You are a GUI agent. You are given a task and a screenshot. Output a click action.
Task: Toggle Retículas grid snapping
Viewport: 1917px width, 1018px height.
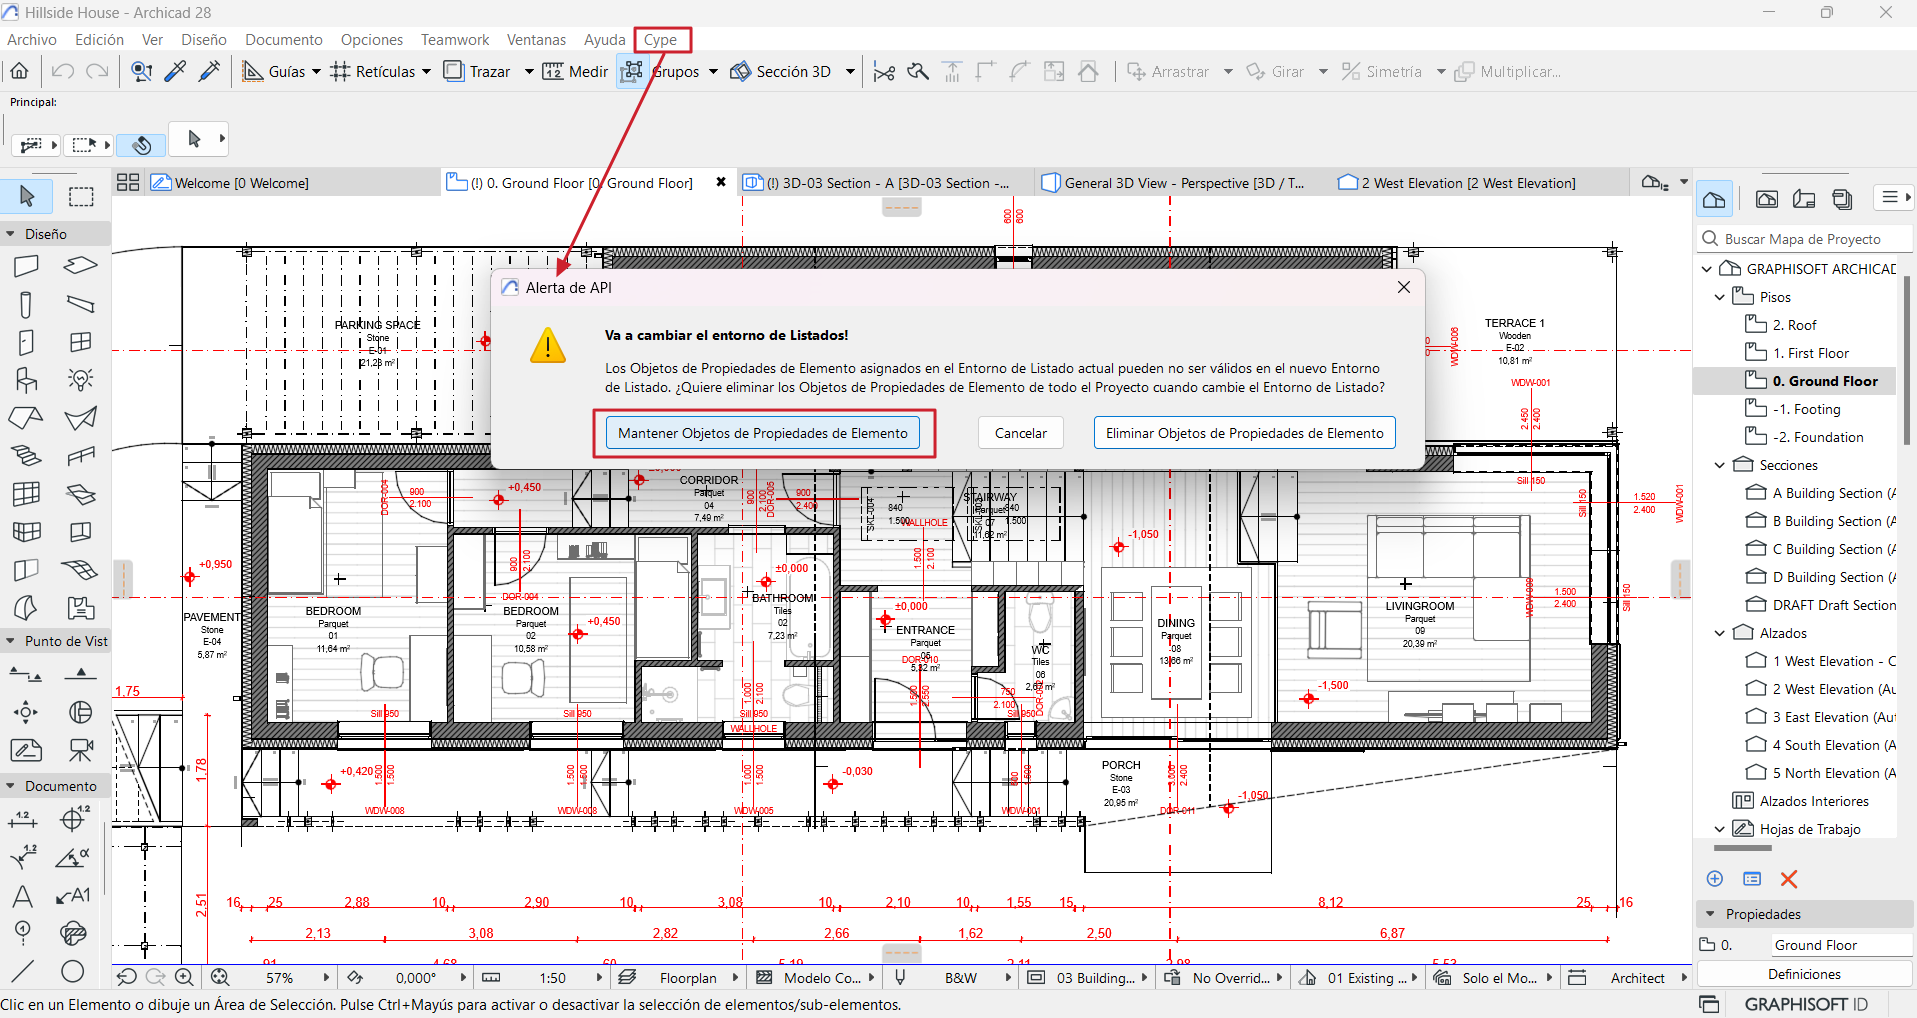373,71
